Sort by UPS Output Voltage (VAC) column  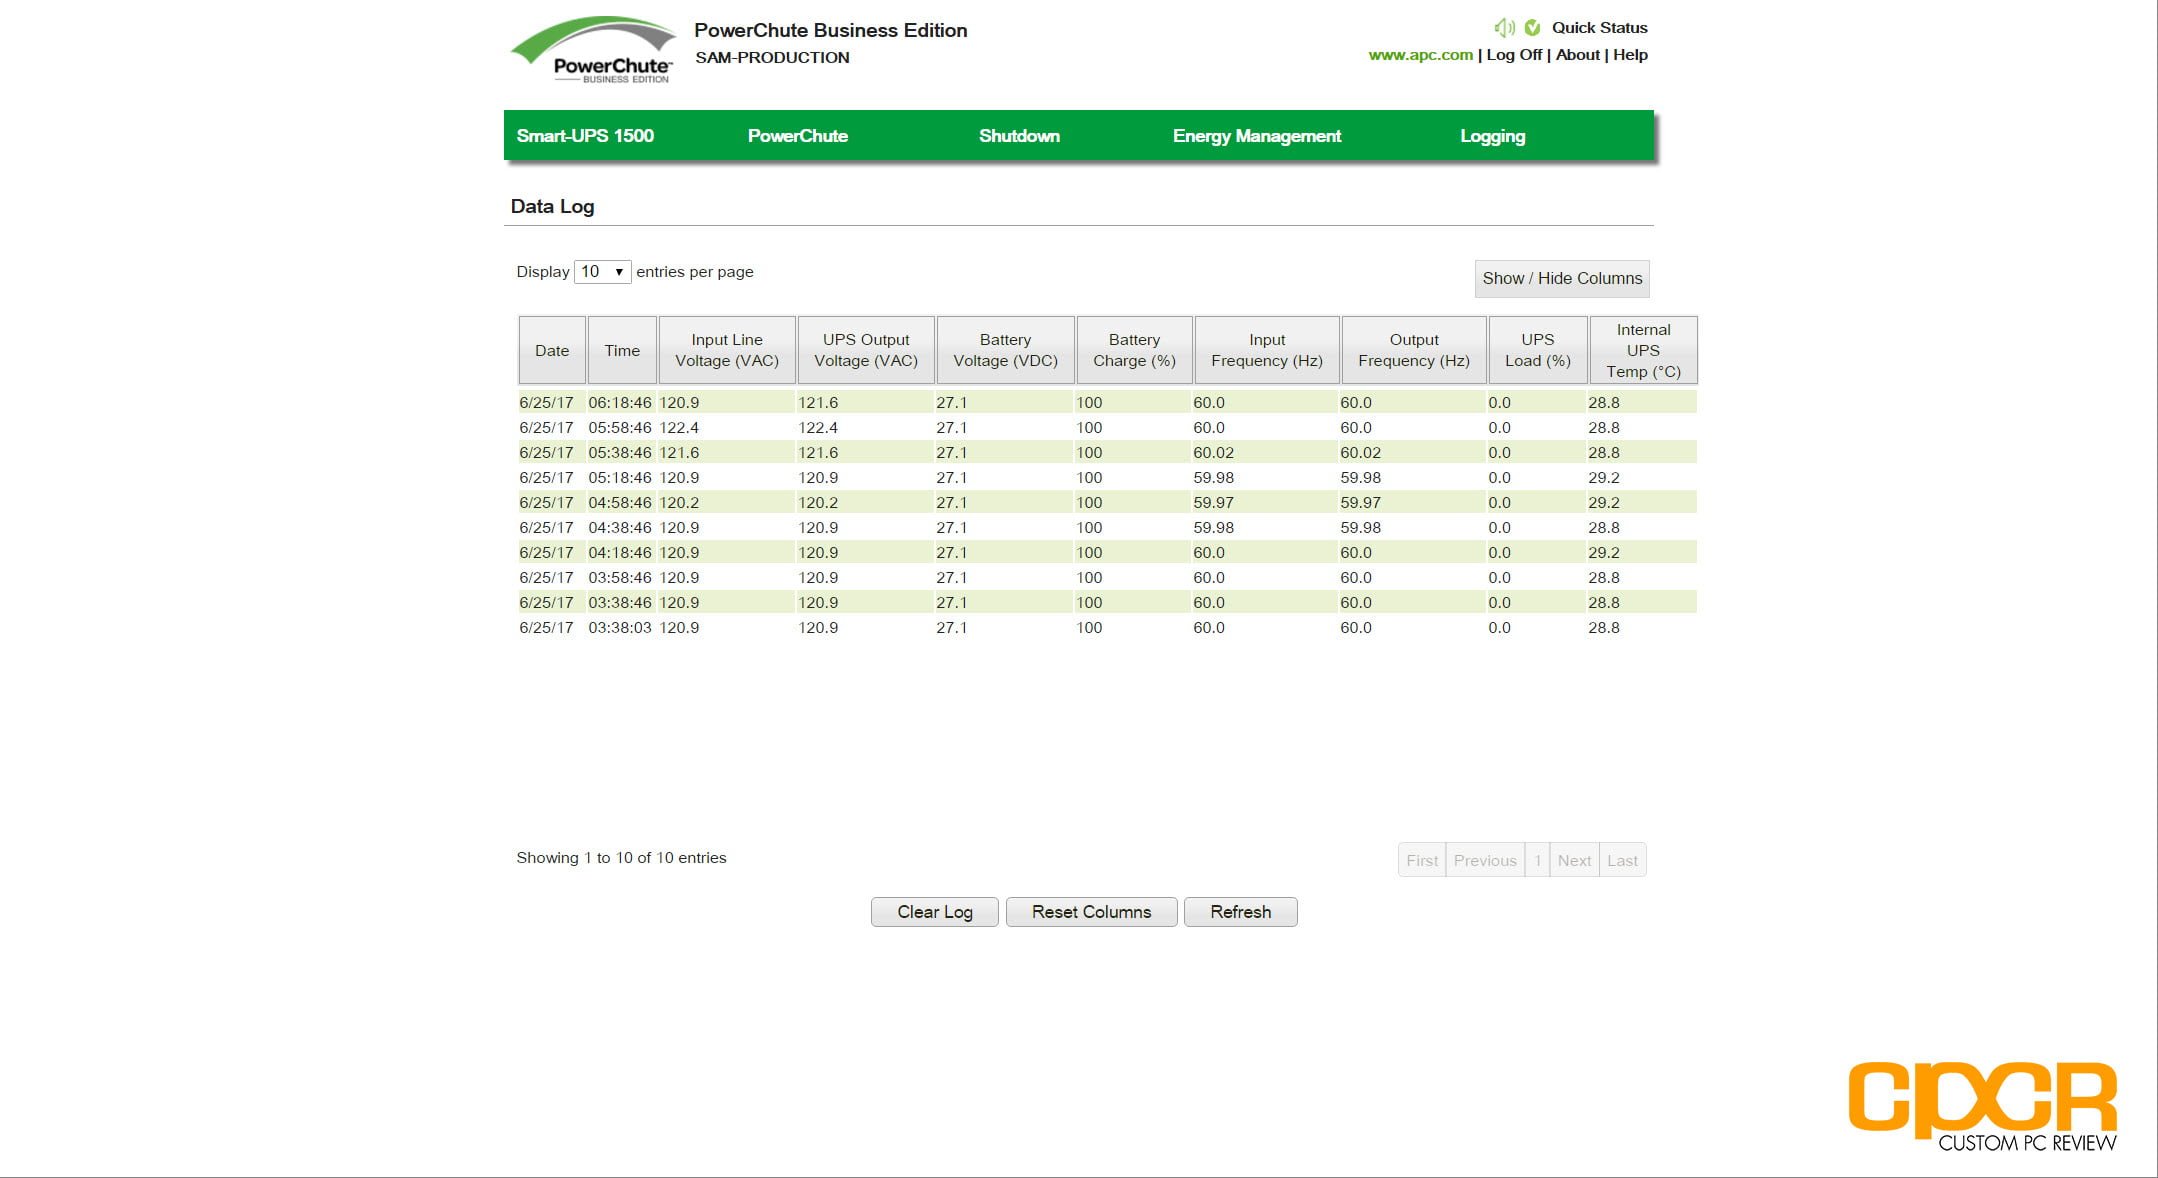point(866,350)
